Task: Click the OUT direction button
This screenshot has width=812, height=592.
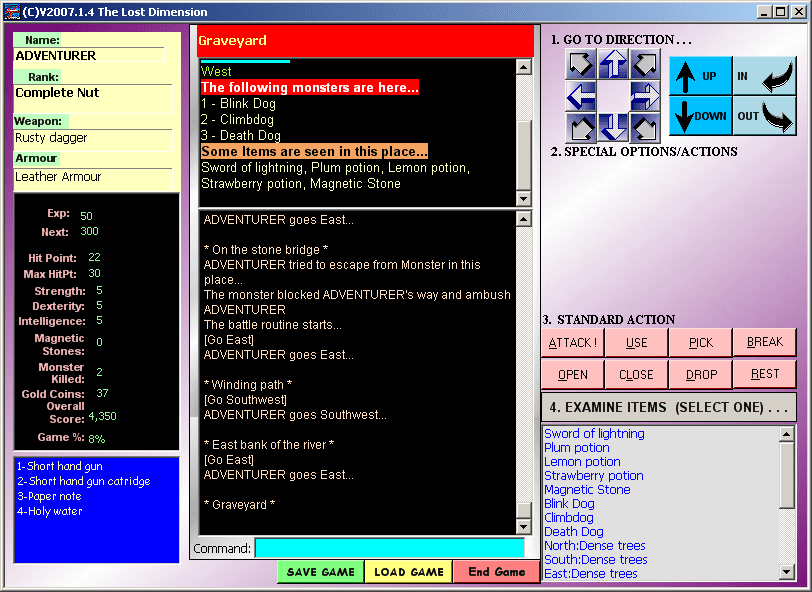Action: coord(765,115)
